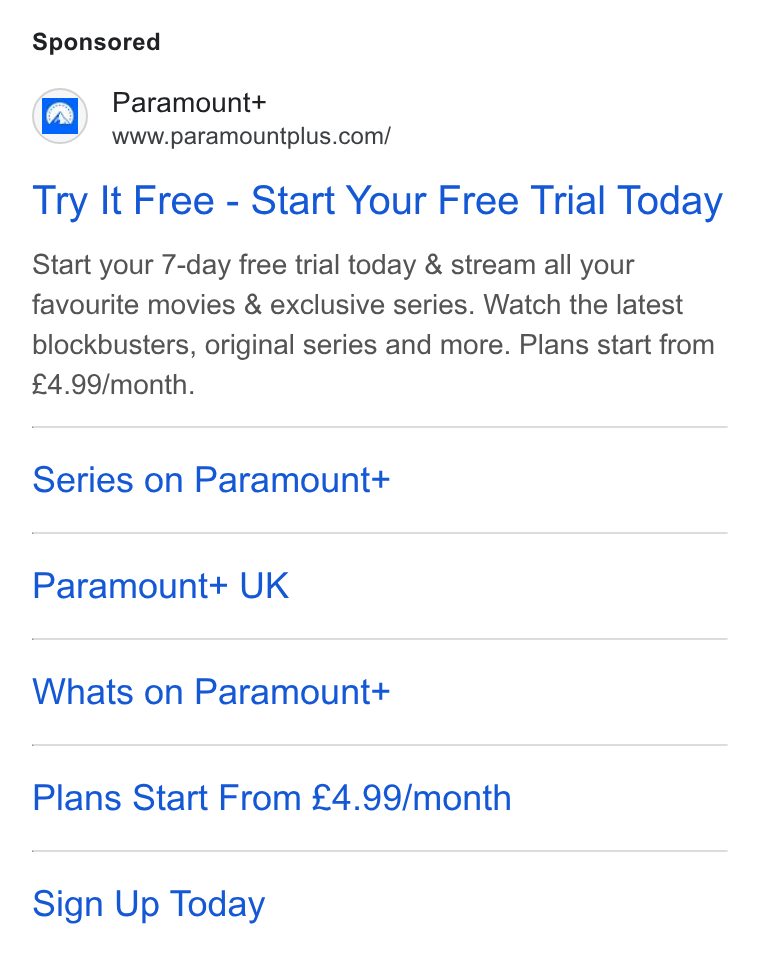760x956 pixels.
Task: Click 'UK' in the second sitelink
Action: pos(264,586)
